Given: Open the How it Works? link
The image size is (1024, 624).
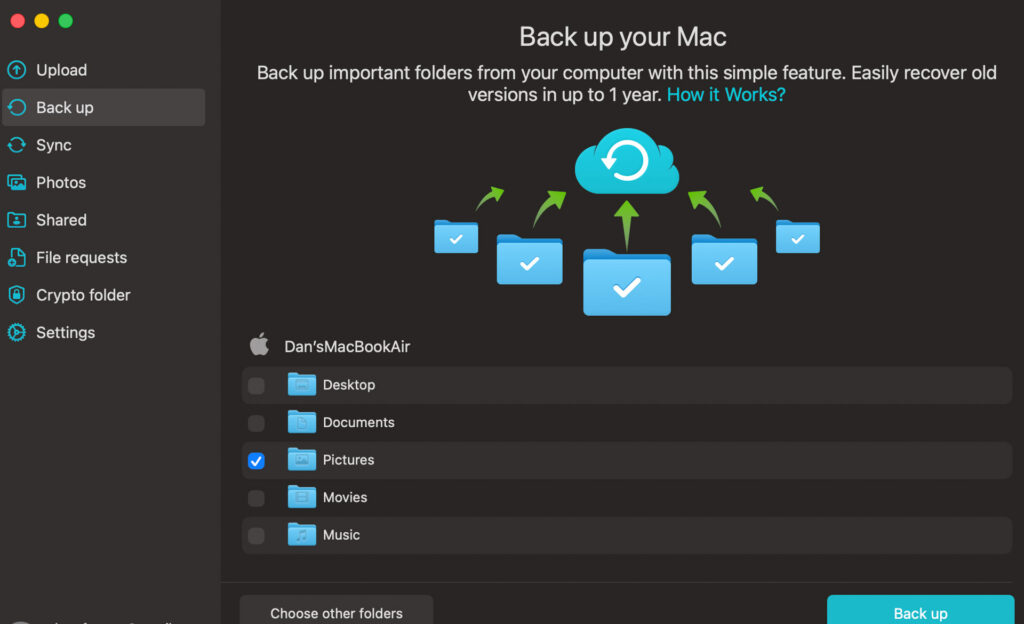Looking at the screenshot, I should pyautogui.click(x=726, y=94).
